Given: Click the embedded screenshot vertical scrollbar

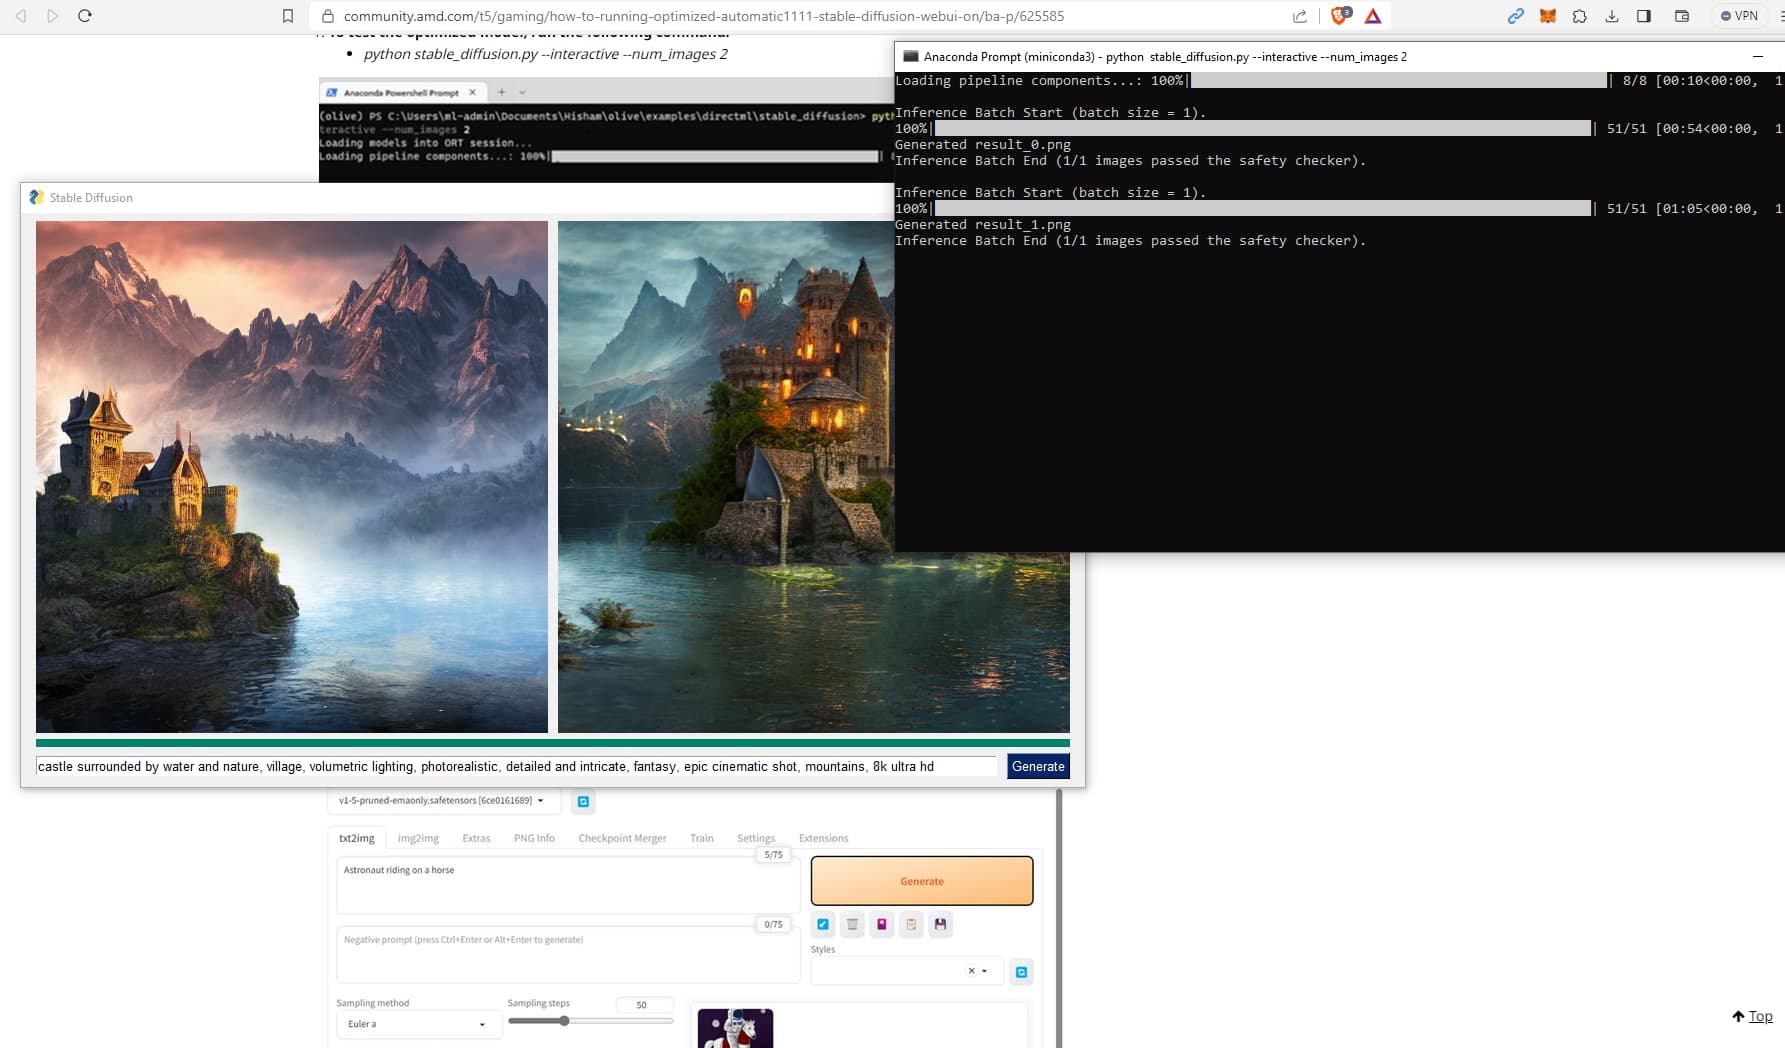Looking at the screenshot, I should [x=1058, y=918].
